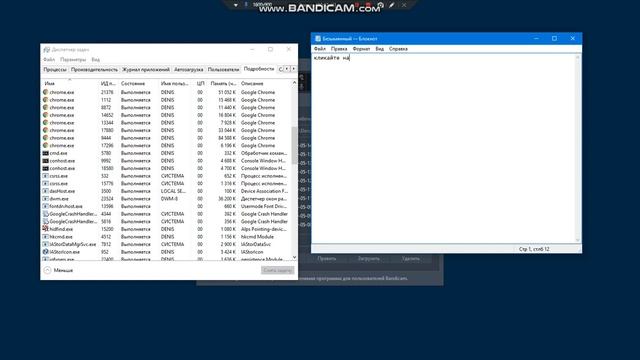Click LOCAL SE... user cell of dasHost.exe

(173, 191)
